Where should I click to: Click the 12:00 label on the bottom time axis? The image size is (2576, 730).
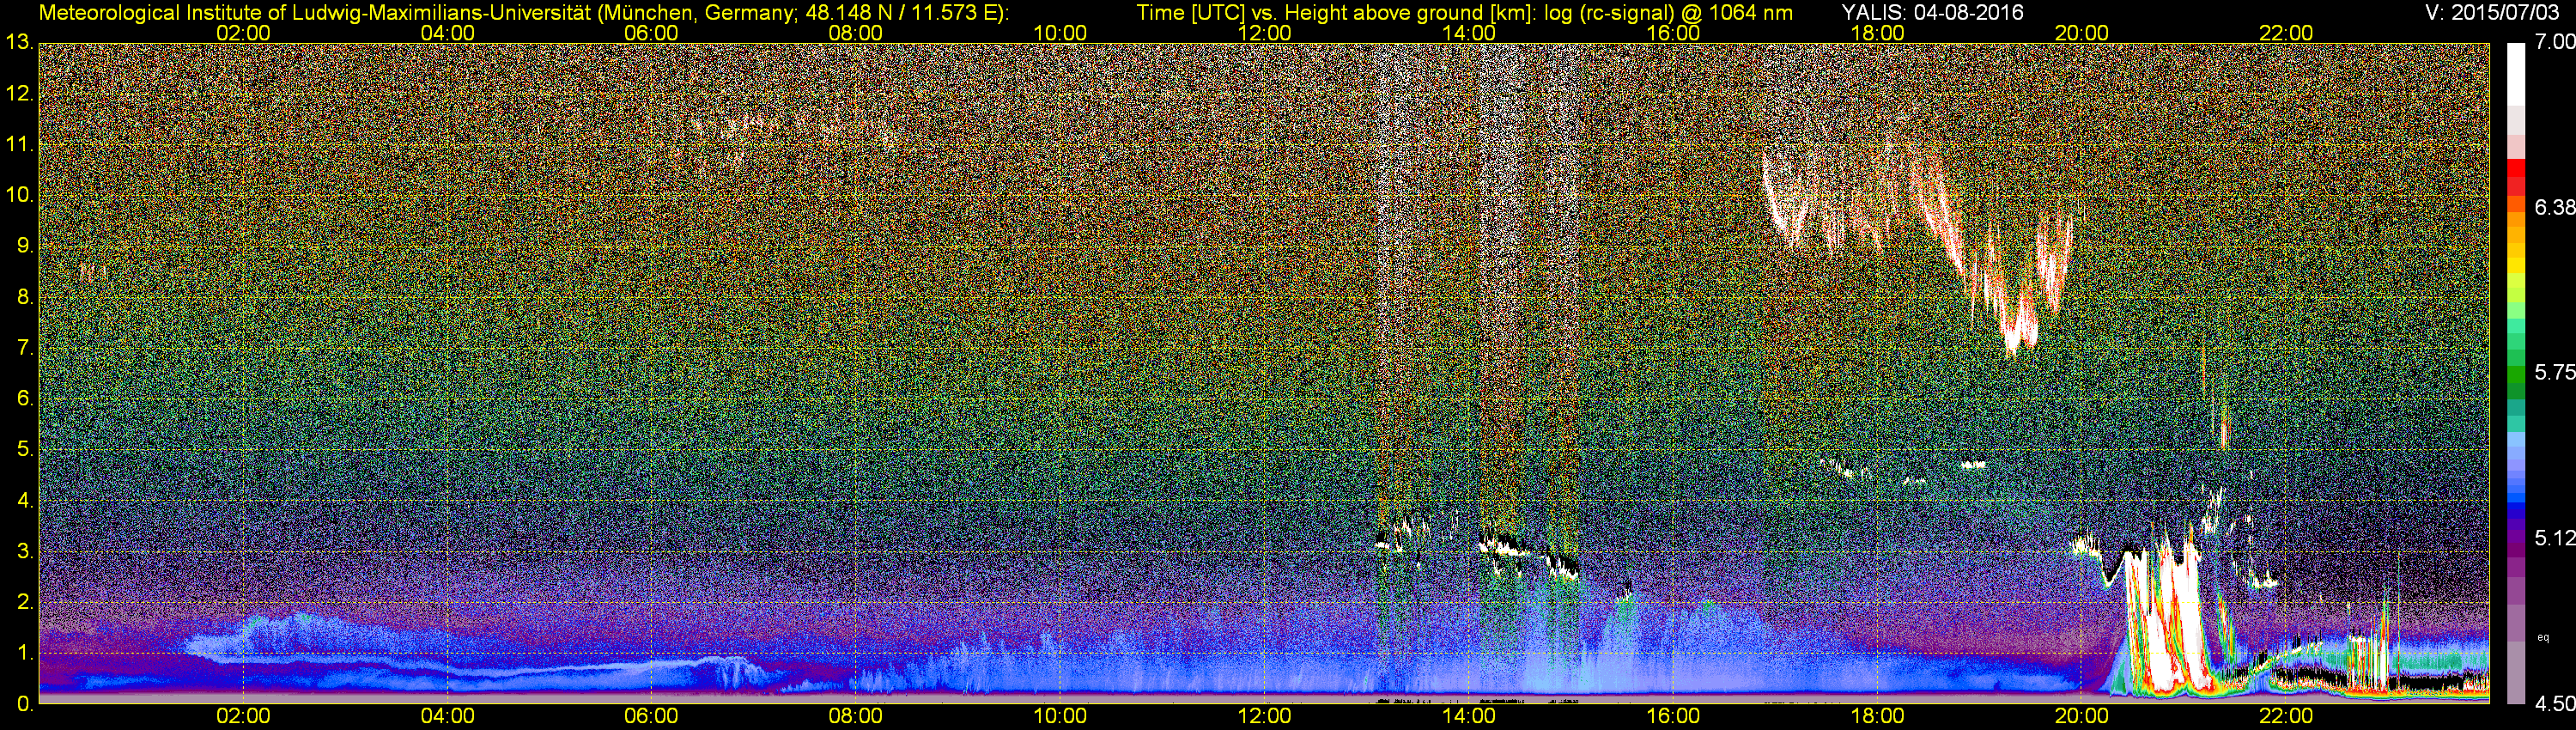point(1264,717)
